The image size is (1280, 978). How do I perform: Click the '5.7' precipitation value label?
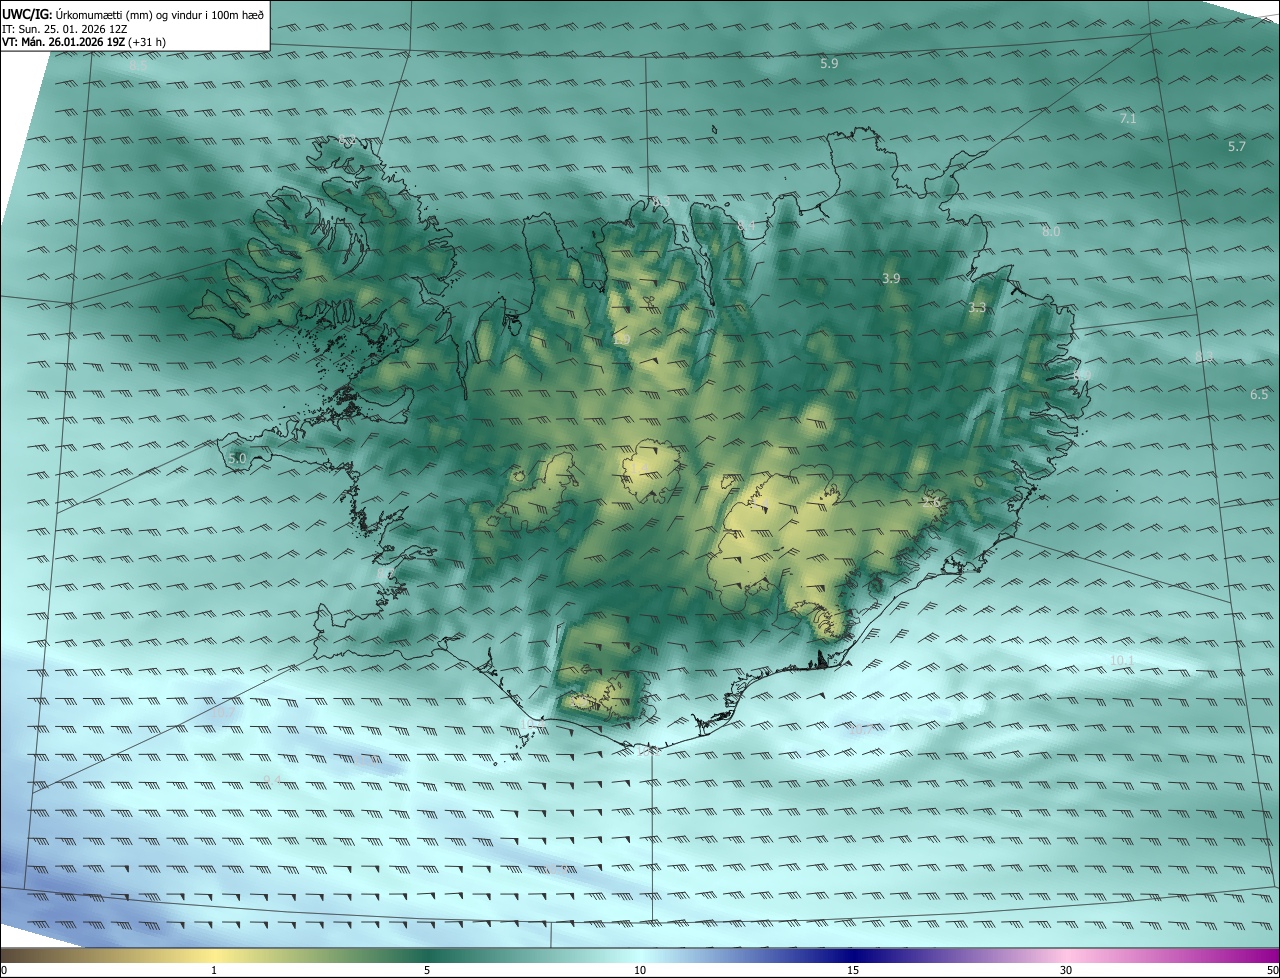[x=1237, y=146]
